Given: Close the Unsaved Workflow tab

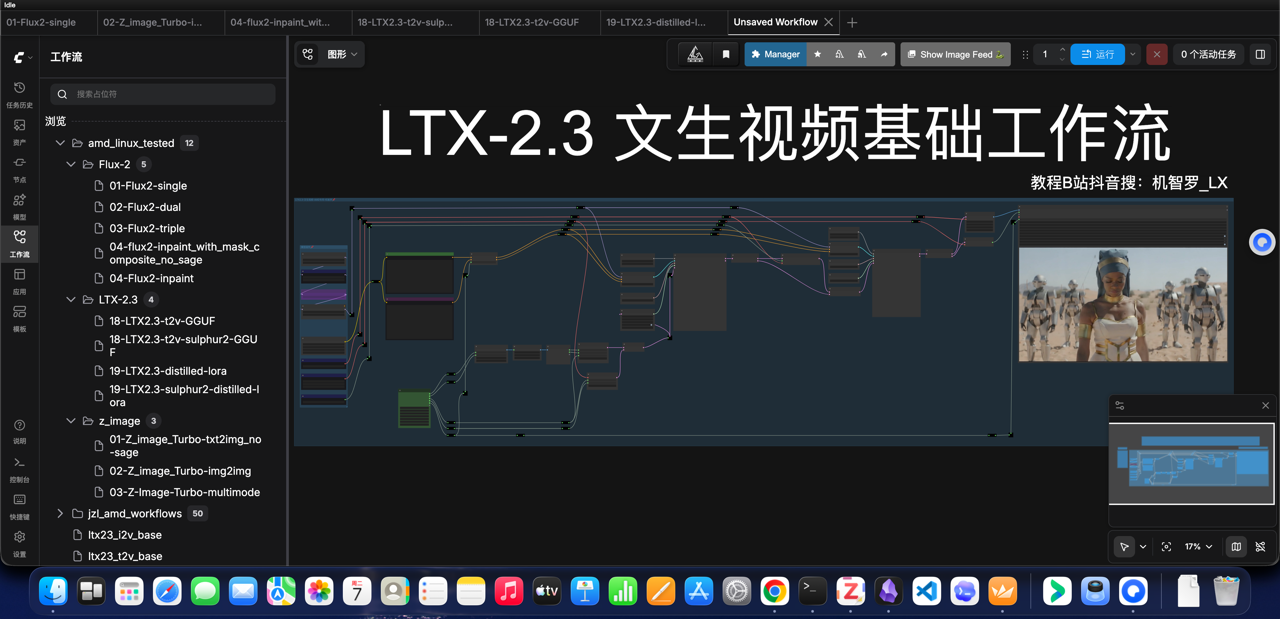Looking at the screenshot, I should click(x=828, y=22).
